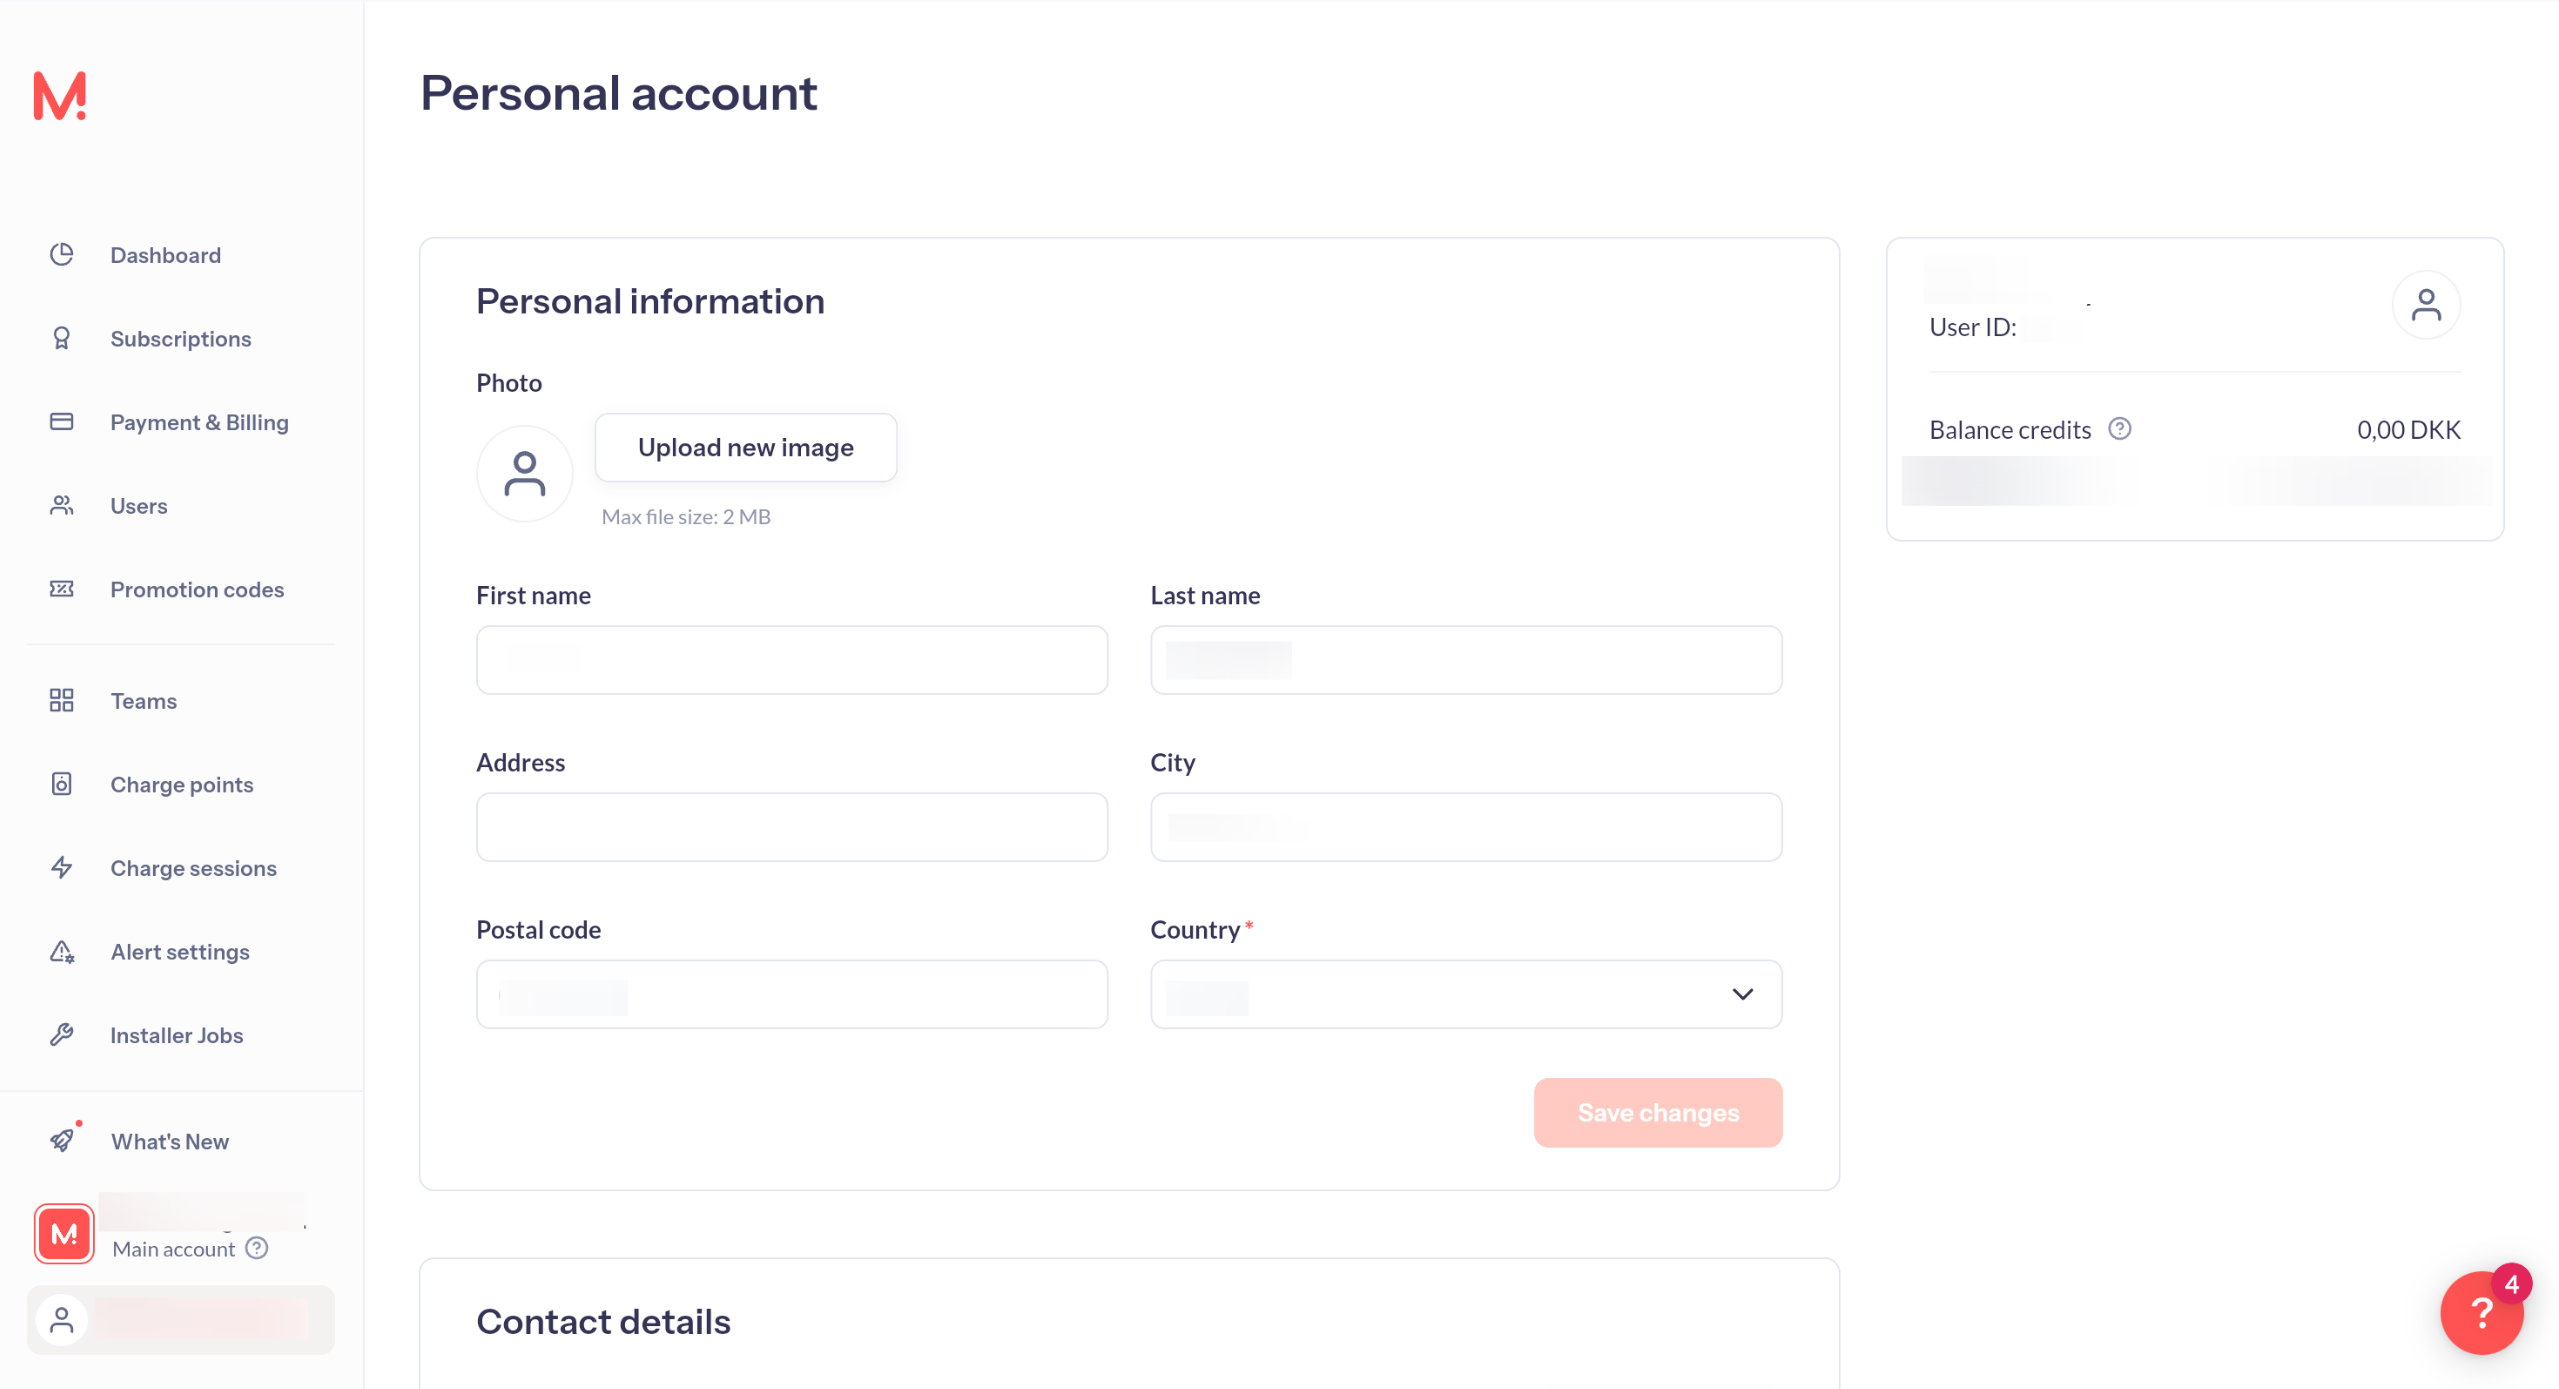Click the Installer Jobs wrench icon
2559x1389 pixels.
coord(62,1035)
